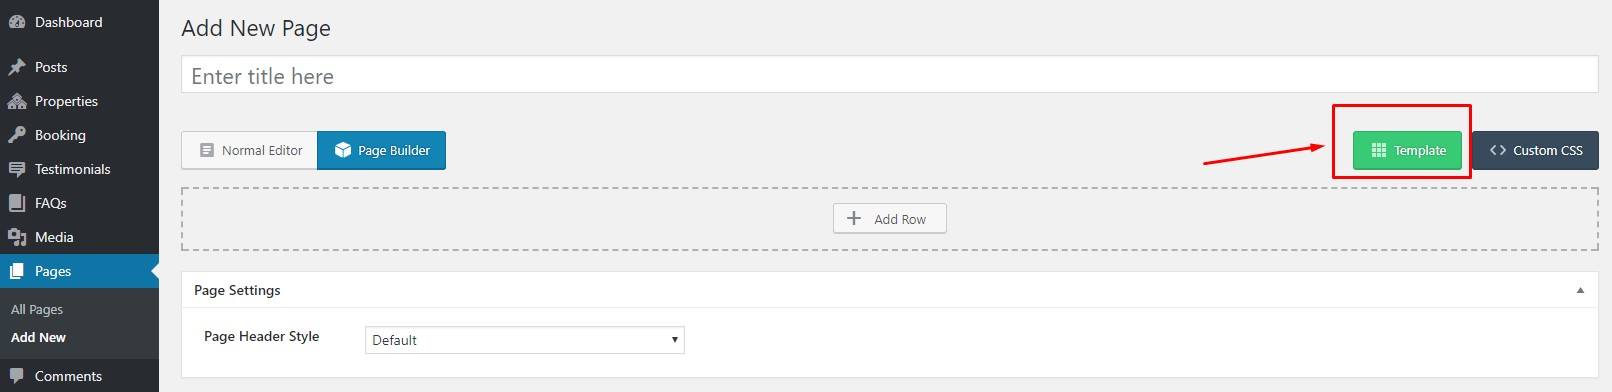Click the Testimonials speech icon
1612x392 pixels.
(16, 169)
